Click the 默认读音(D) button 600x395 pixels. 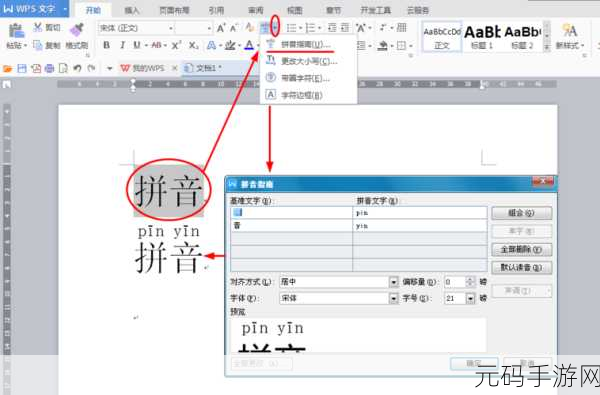tap(521, 268)
